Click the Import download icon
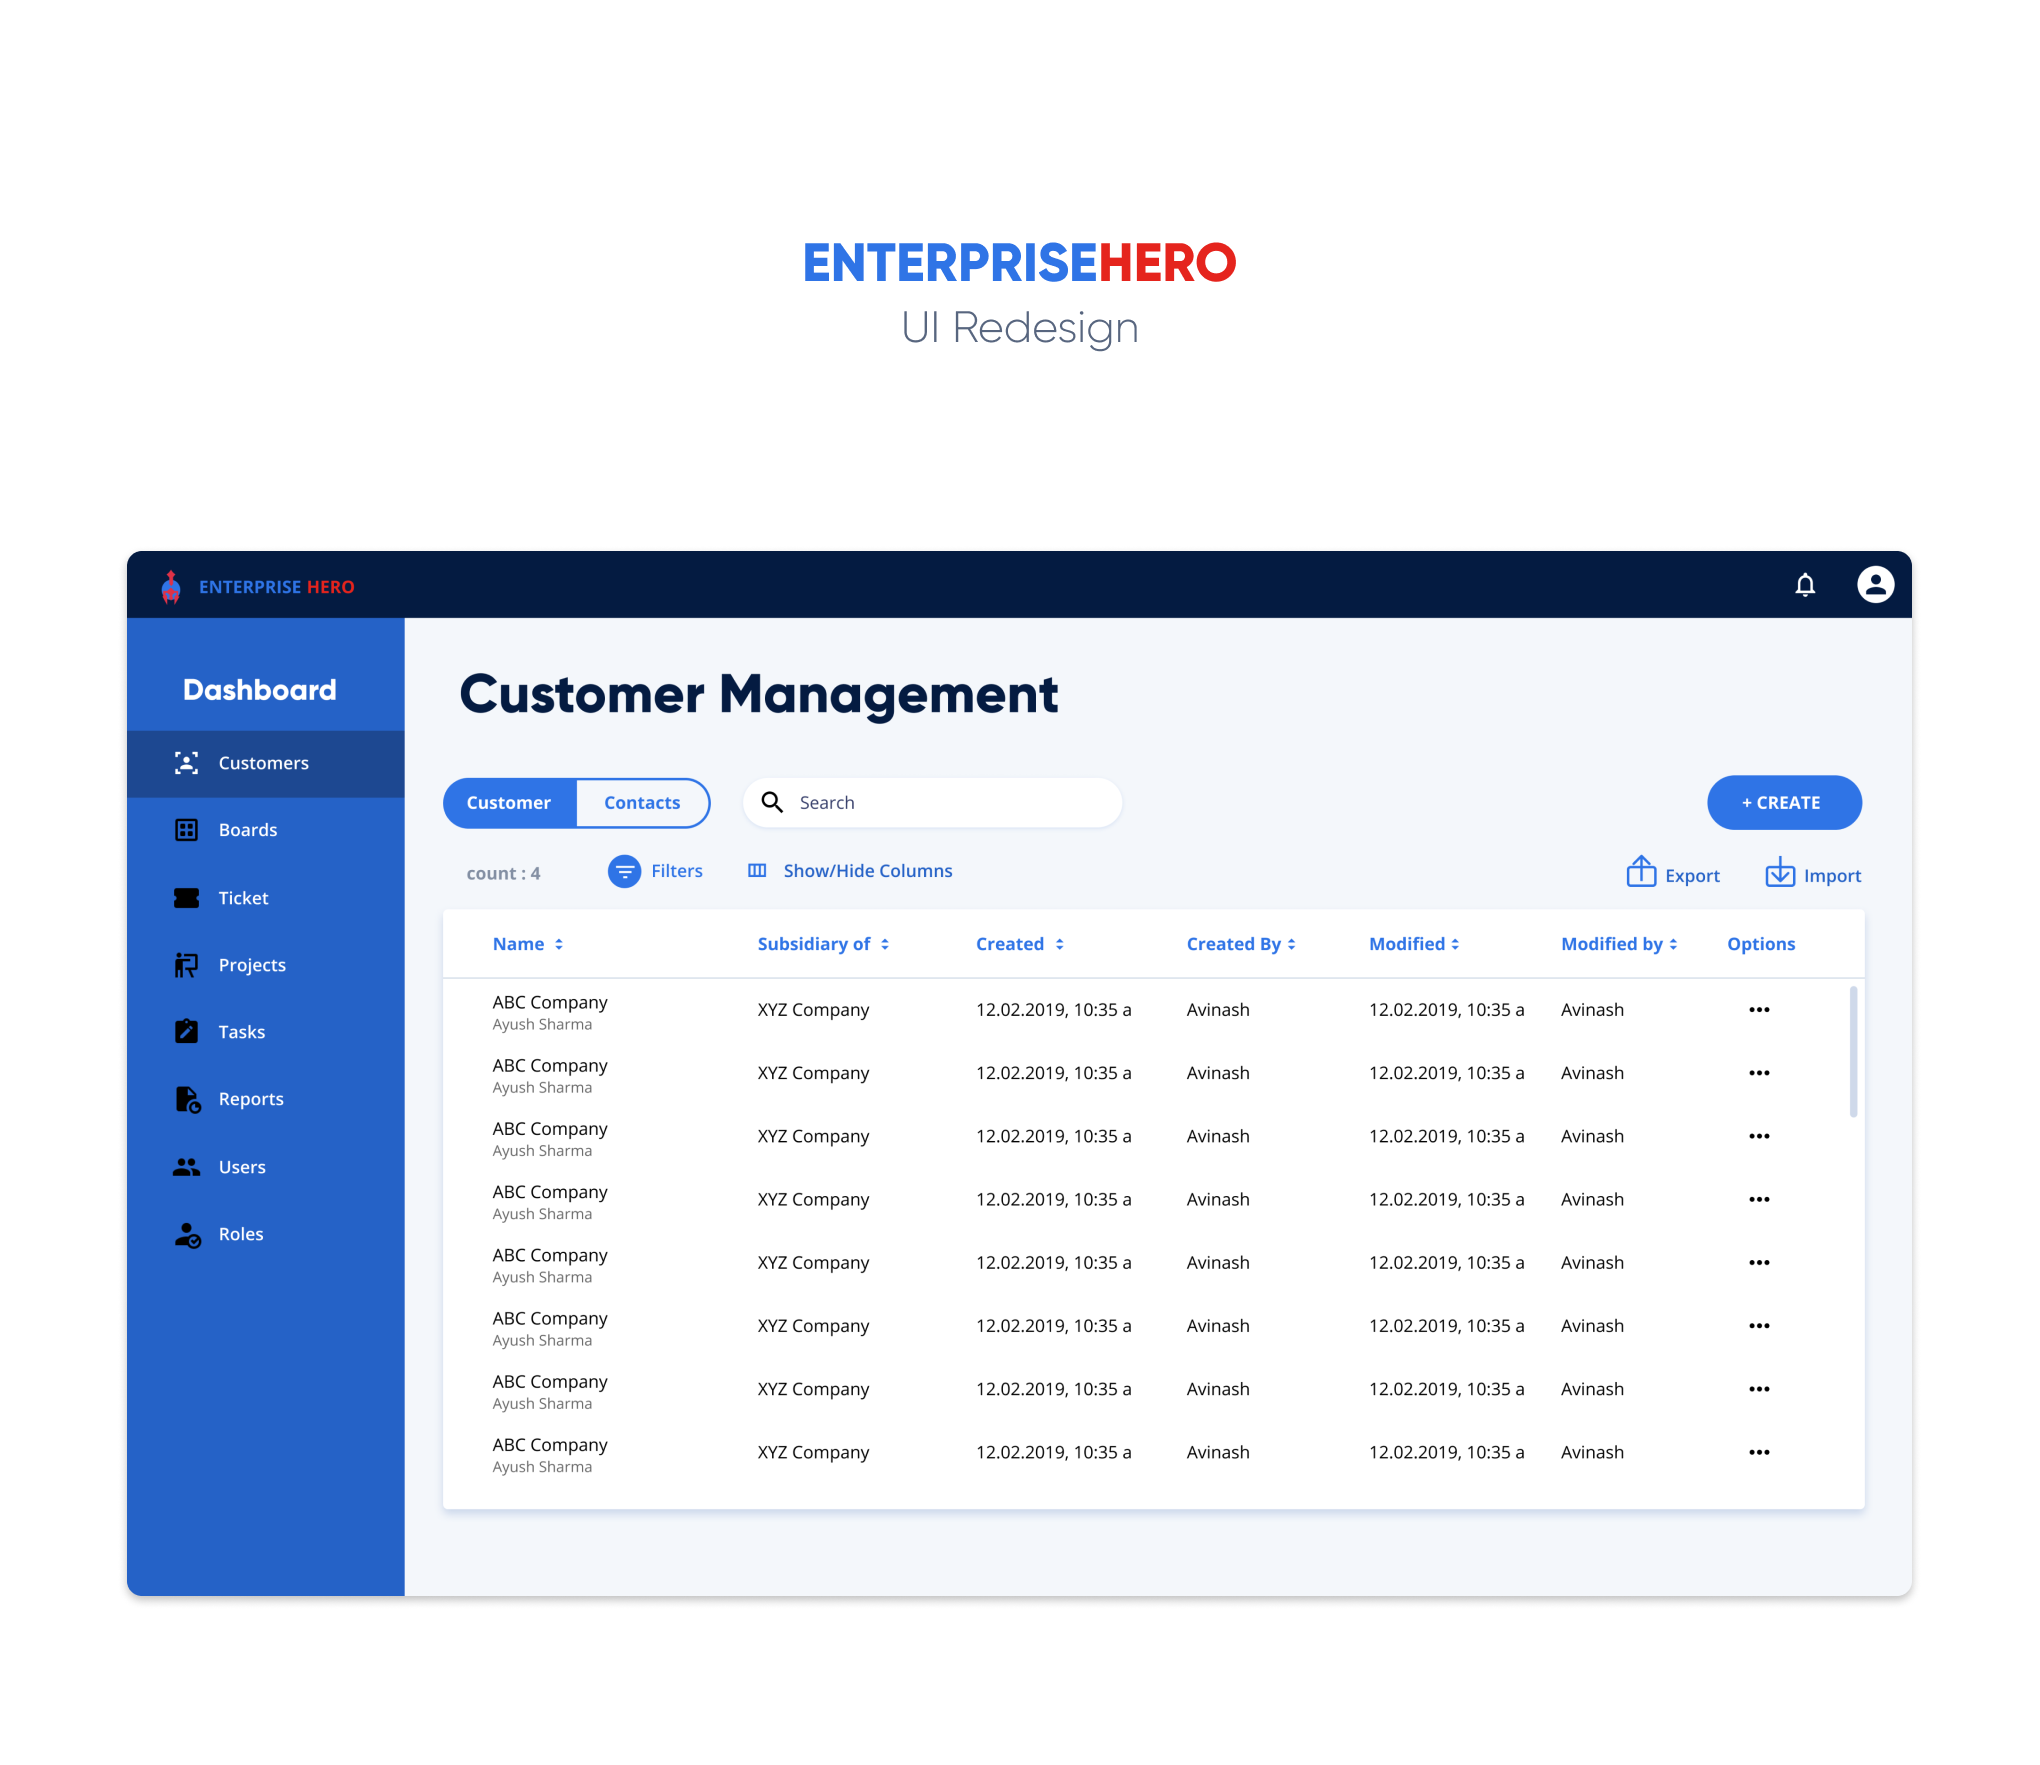 click(1780, 871)
